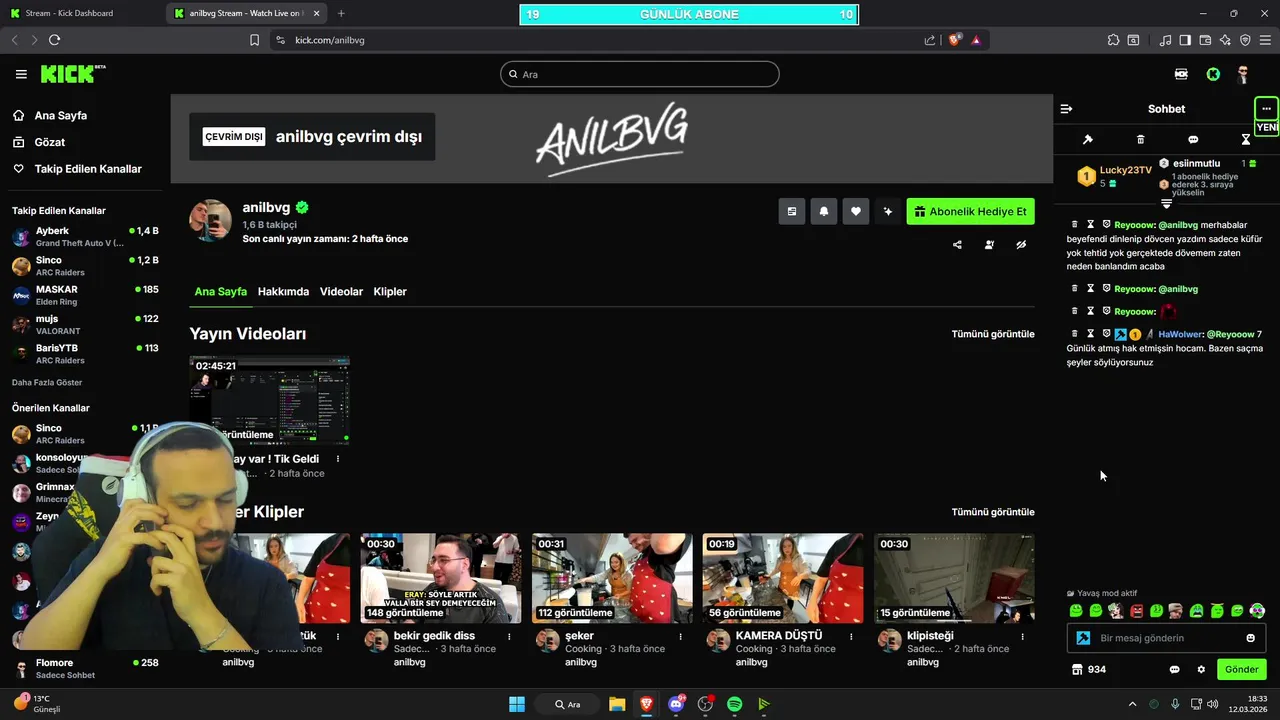Play the 02:45:21 stream video thumbnail

[270, 400]
